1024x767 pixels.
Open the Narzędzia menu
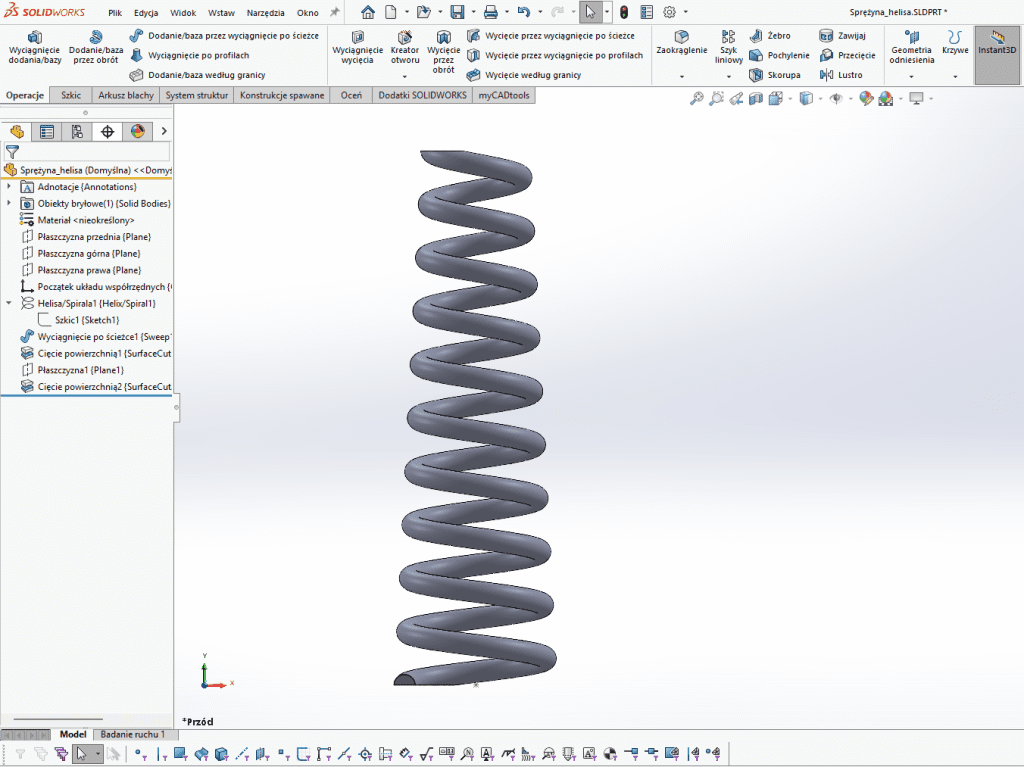pos(263,13)
